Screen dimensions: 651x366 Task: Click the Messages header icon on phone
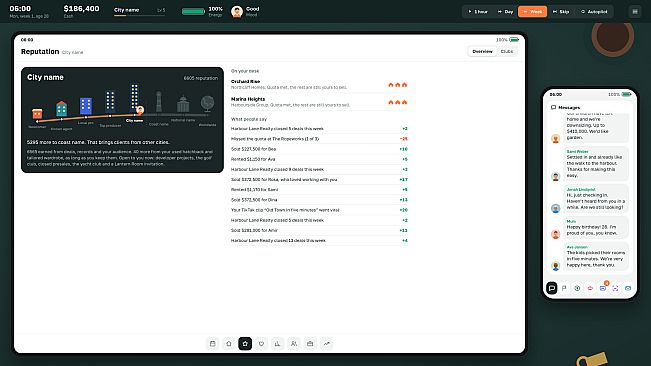(553, 107)
